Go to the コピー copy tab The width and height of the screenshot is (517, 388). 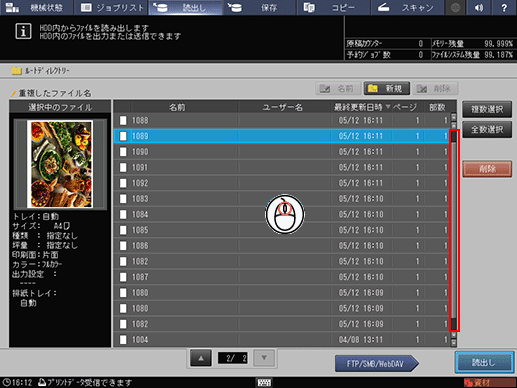pyautogui.click(x=334, y=7)
